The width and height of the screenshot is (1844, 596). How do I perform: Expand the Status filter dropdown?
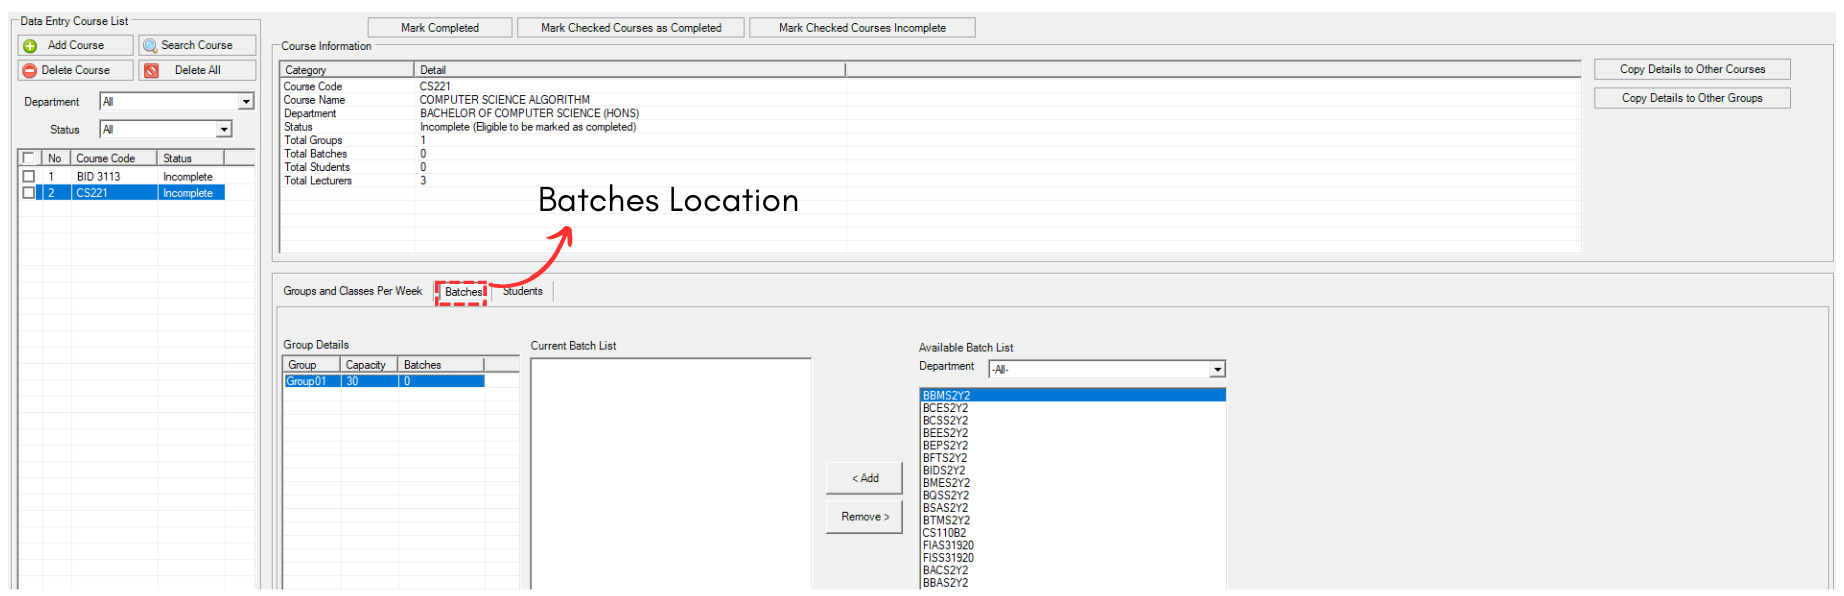click(x=224, y=130)
